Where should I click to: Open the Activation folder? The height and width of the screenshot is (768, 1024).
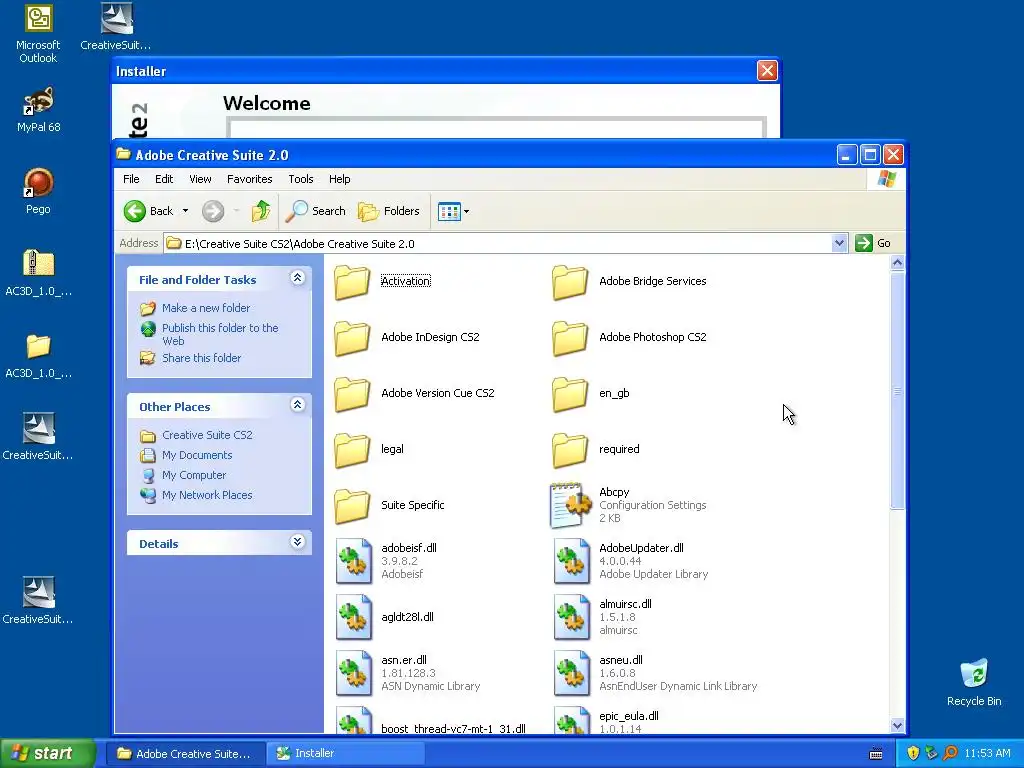(382, 281)
